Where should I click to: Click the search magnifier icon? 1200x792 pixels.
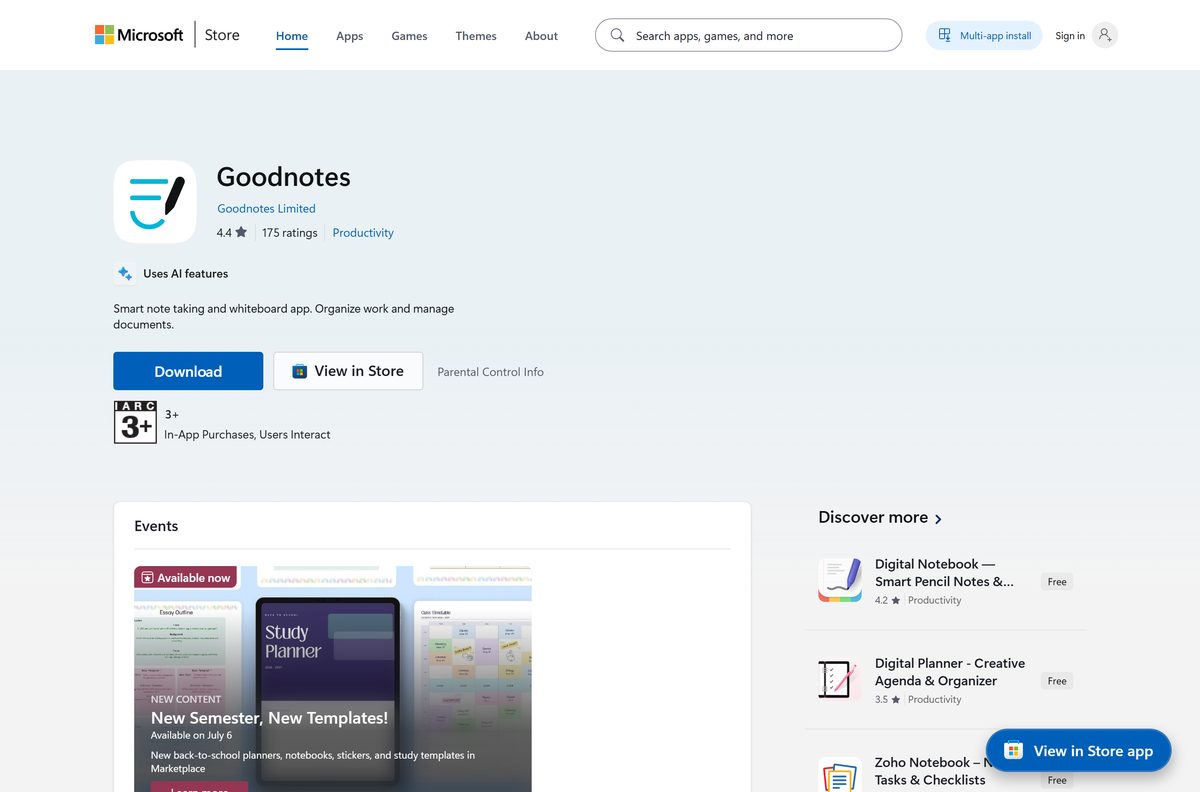click(x=617, y=35)
